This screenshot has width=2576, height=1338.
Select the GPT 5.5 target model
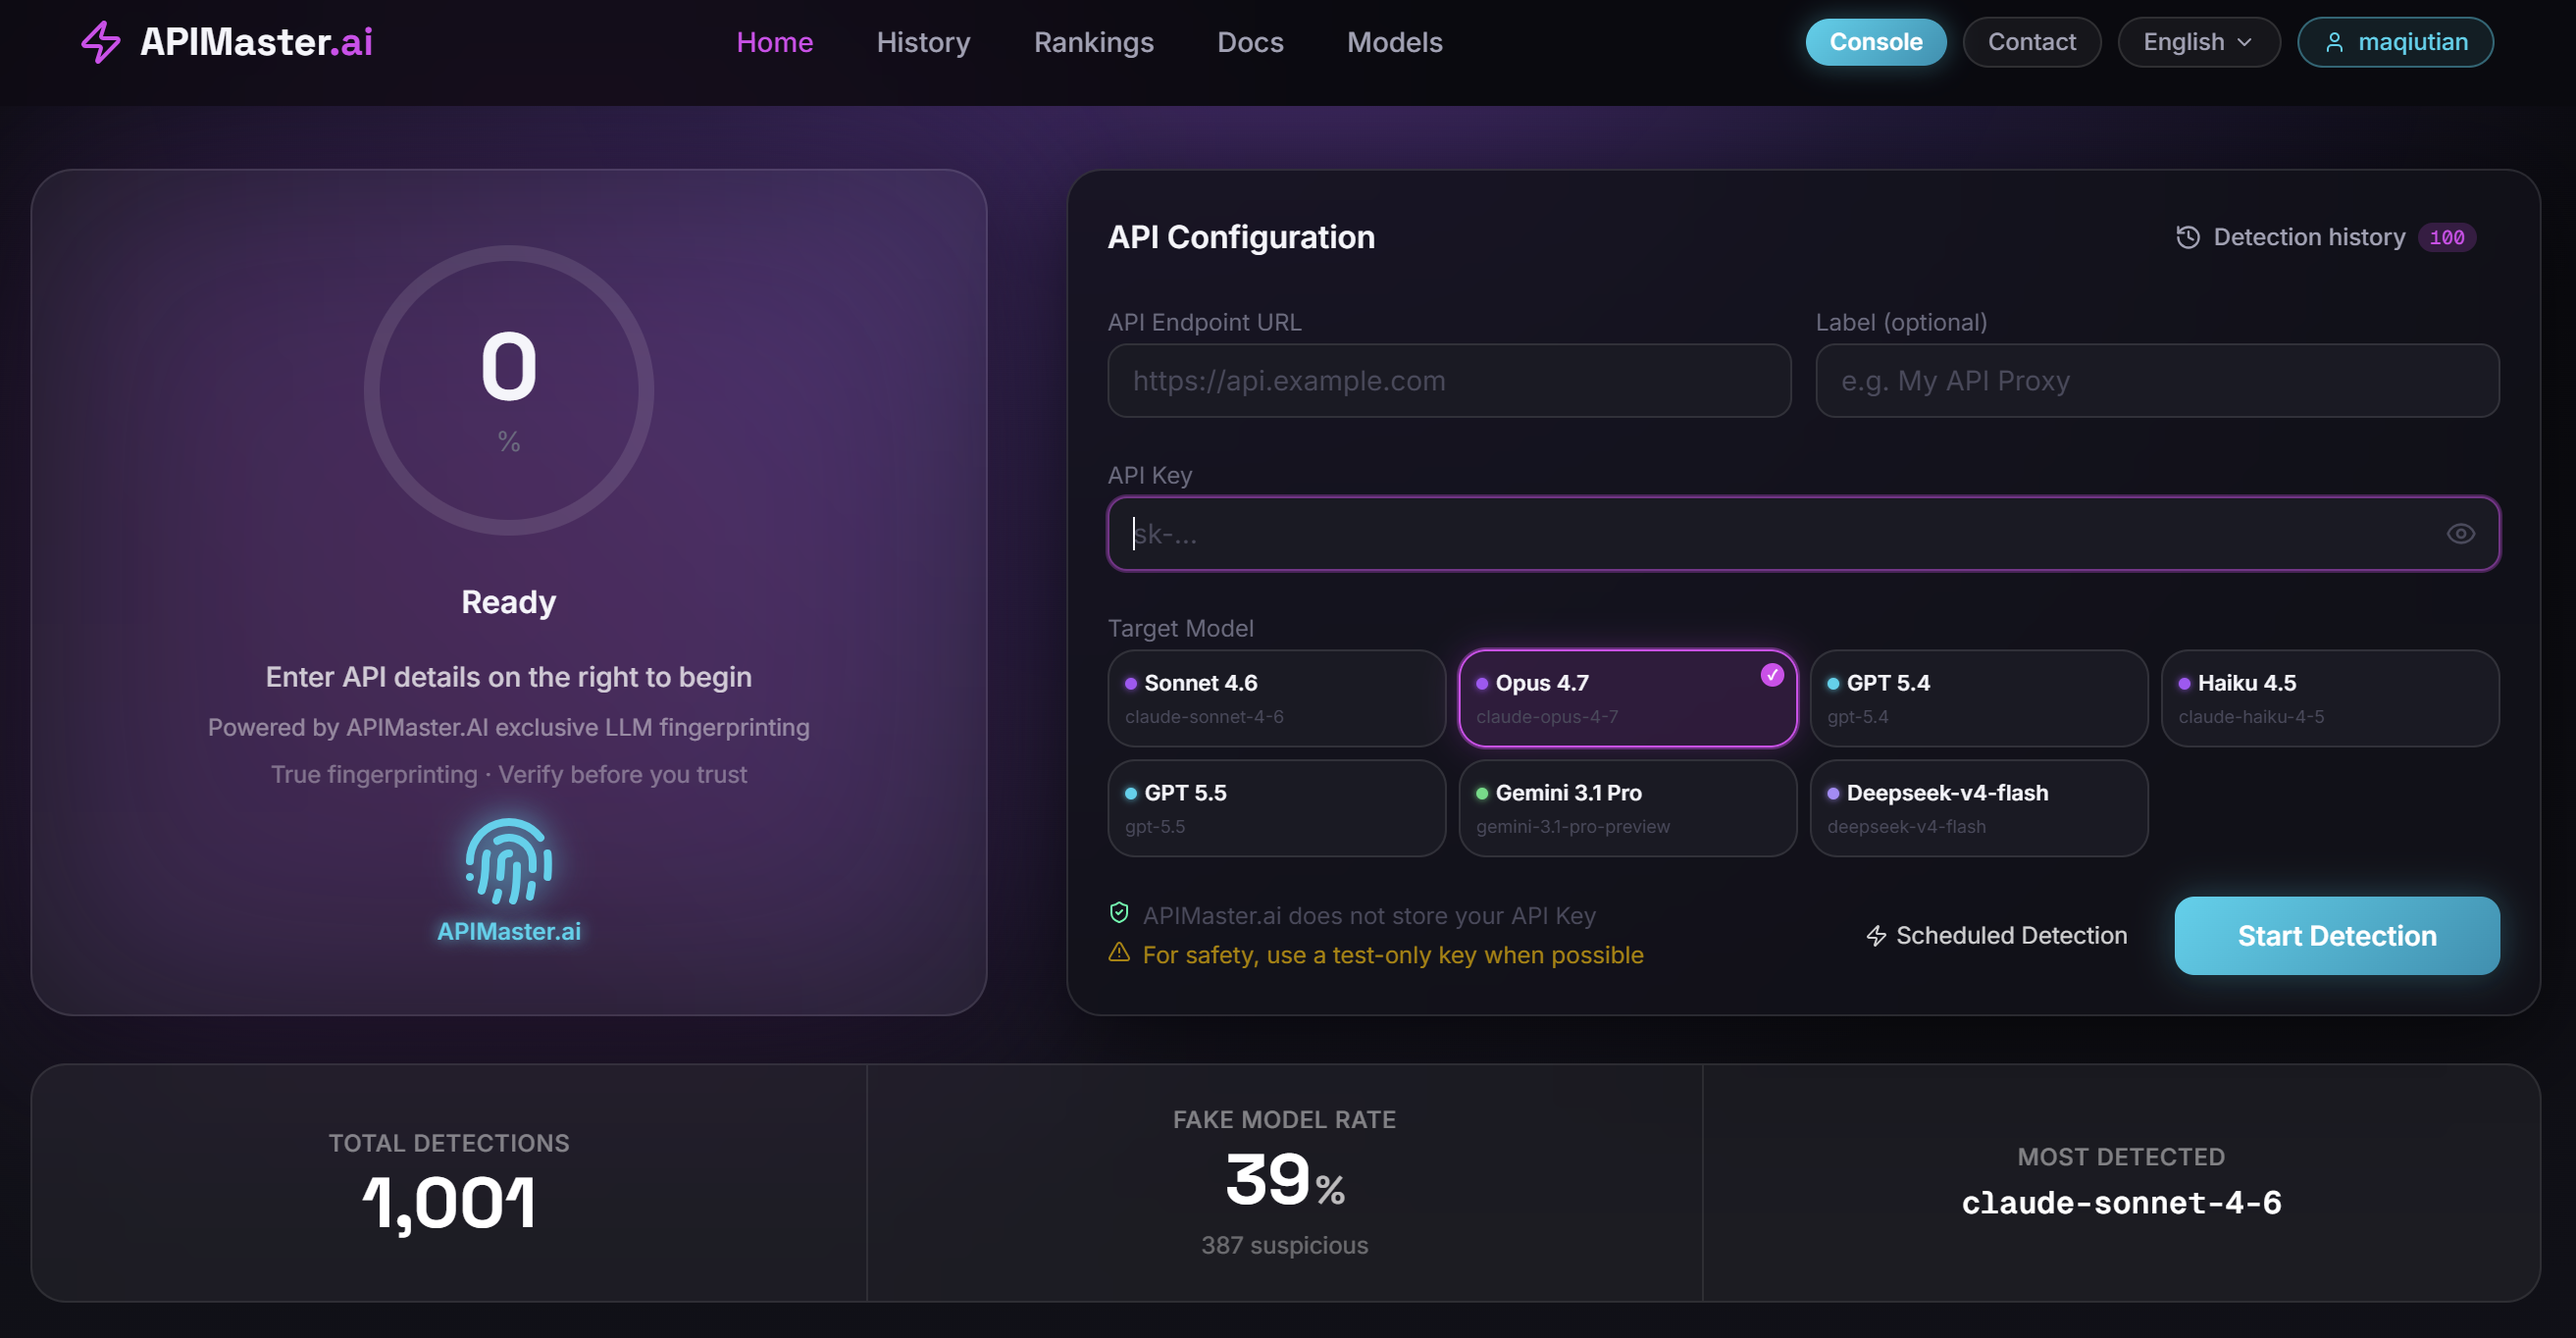(x=1276, y=808)
